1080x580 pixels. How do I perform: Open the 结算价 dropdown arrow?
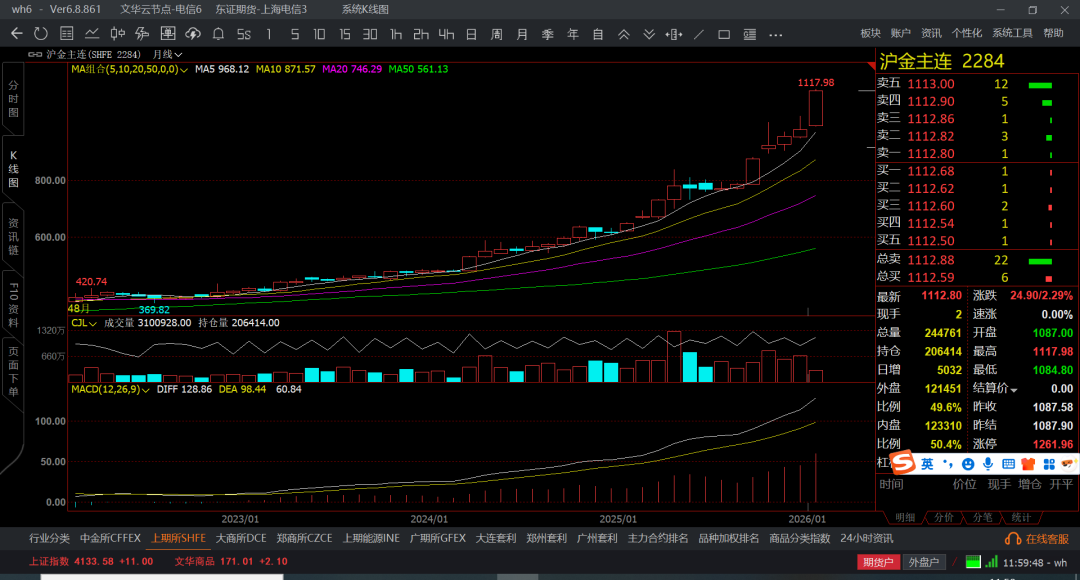click(x=1014, y=389)
